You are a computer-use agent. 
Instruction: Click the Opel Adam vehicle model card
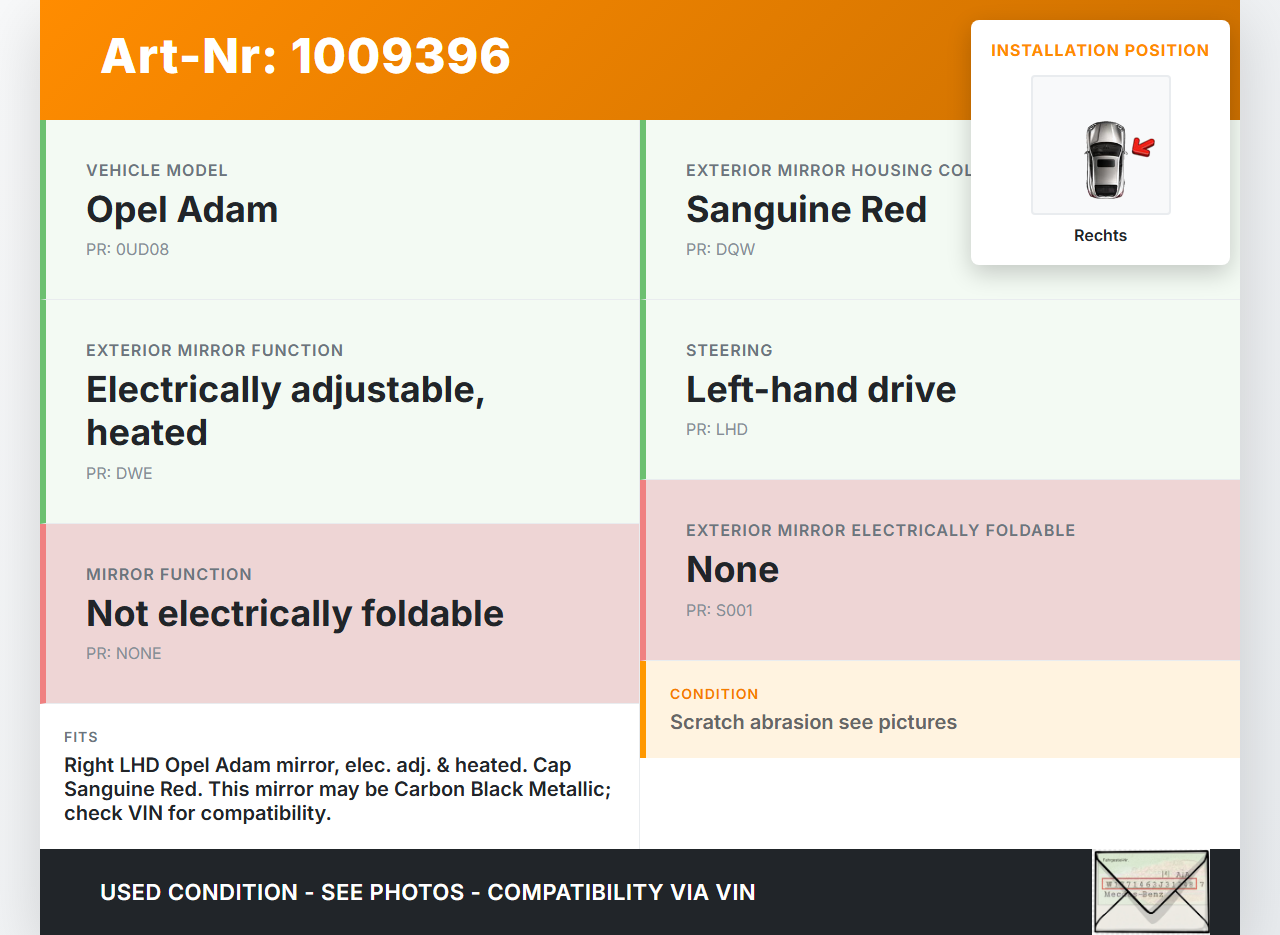[x=340, y=210]
